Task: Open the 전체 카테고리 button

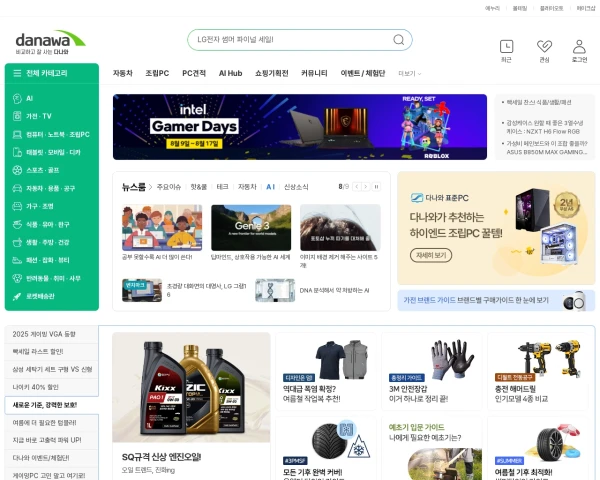Action: [52, 73]
